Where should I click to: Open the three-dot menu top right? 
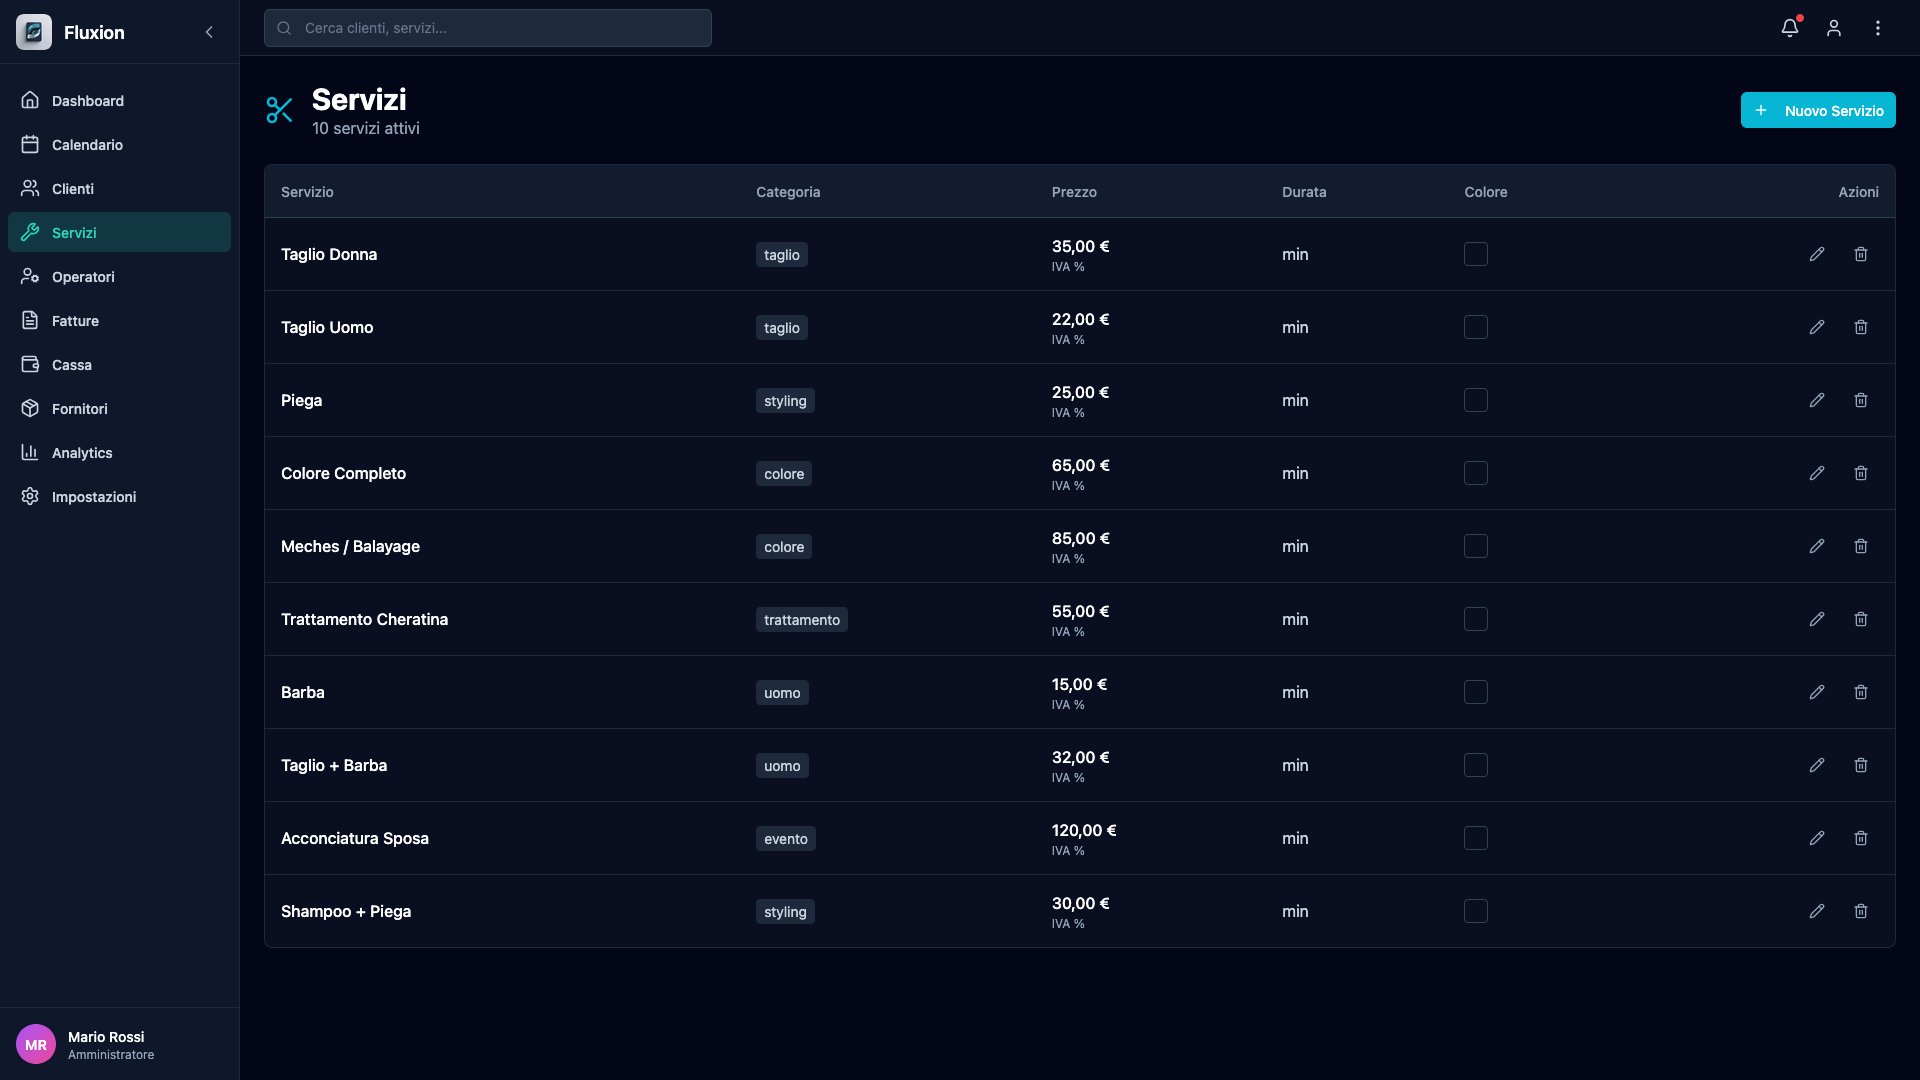(1878, 28)
